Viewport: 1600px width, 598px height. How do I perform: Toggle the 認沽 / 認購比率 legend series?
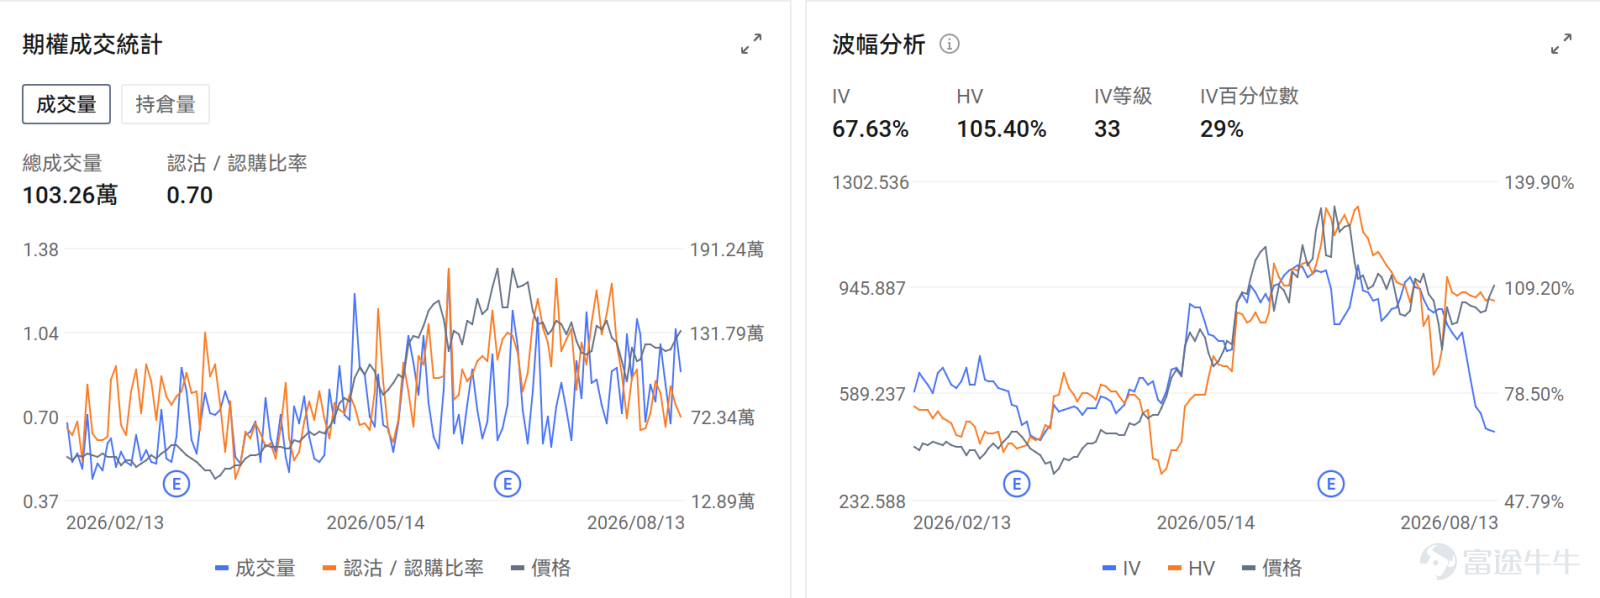coord(403,568)
